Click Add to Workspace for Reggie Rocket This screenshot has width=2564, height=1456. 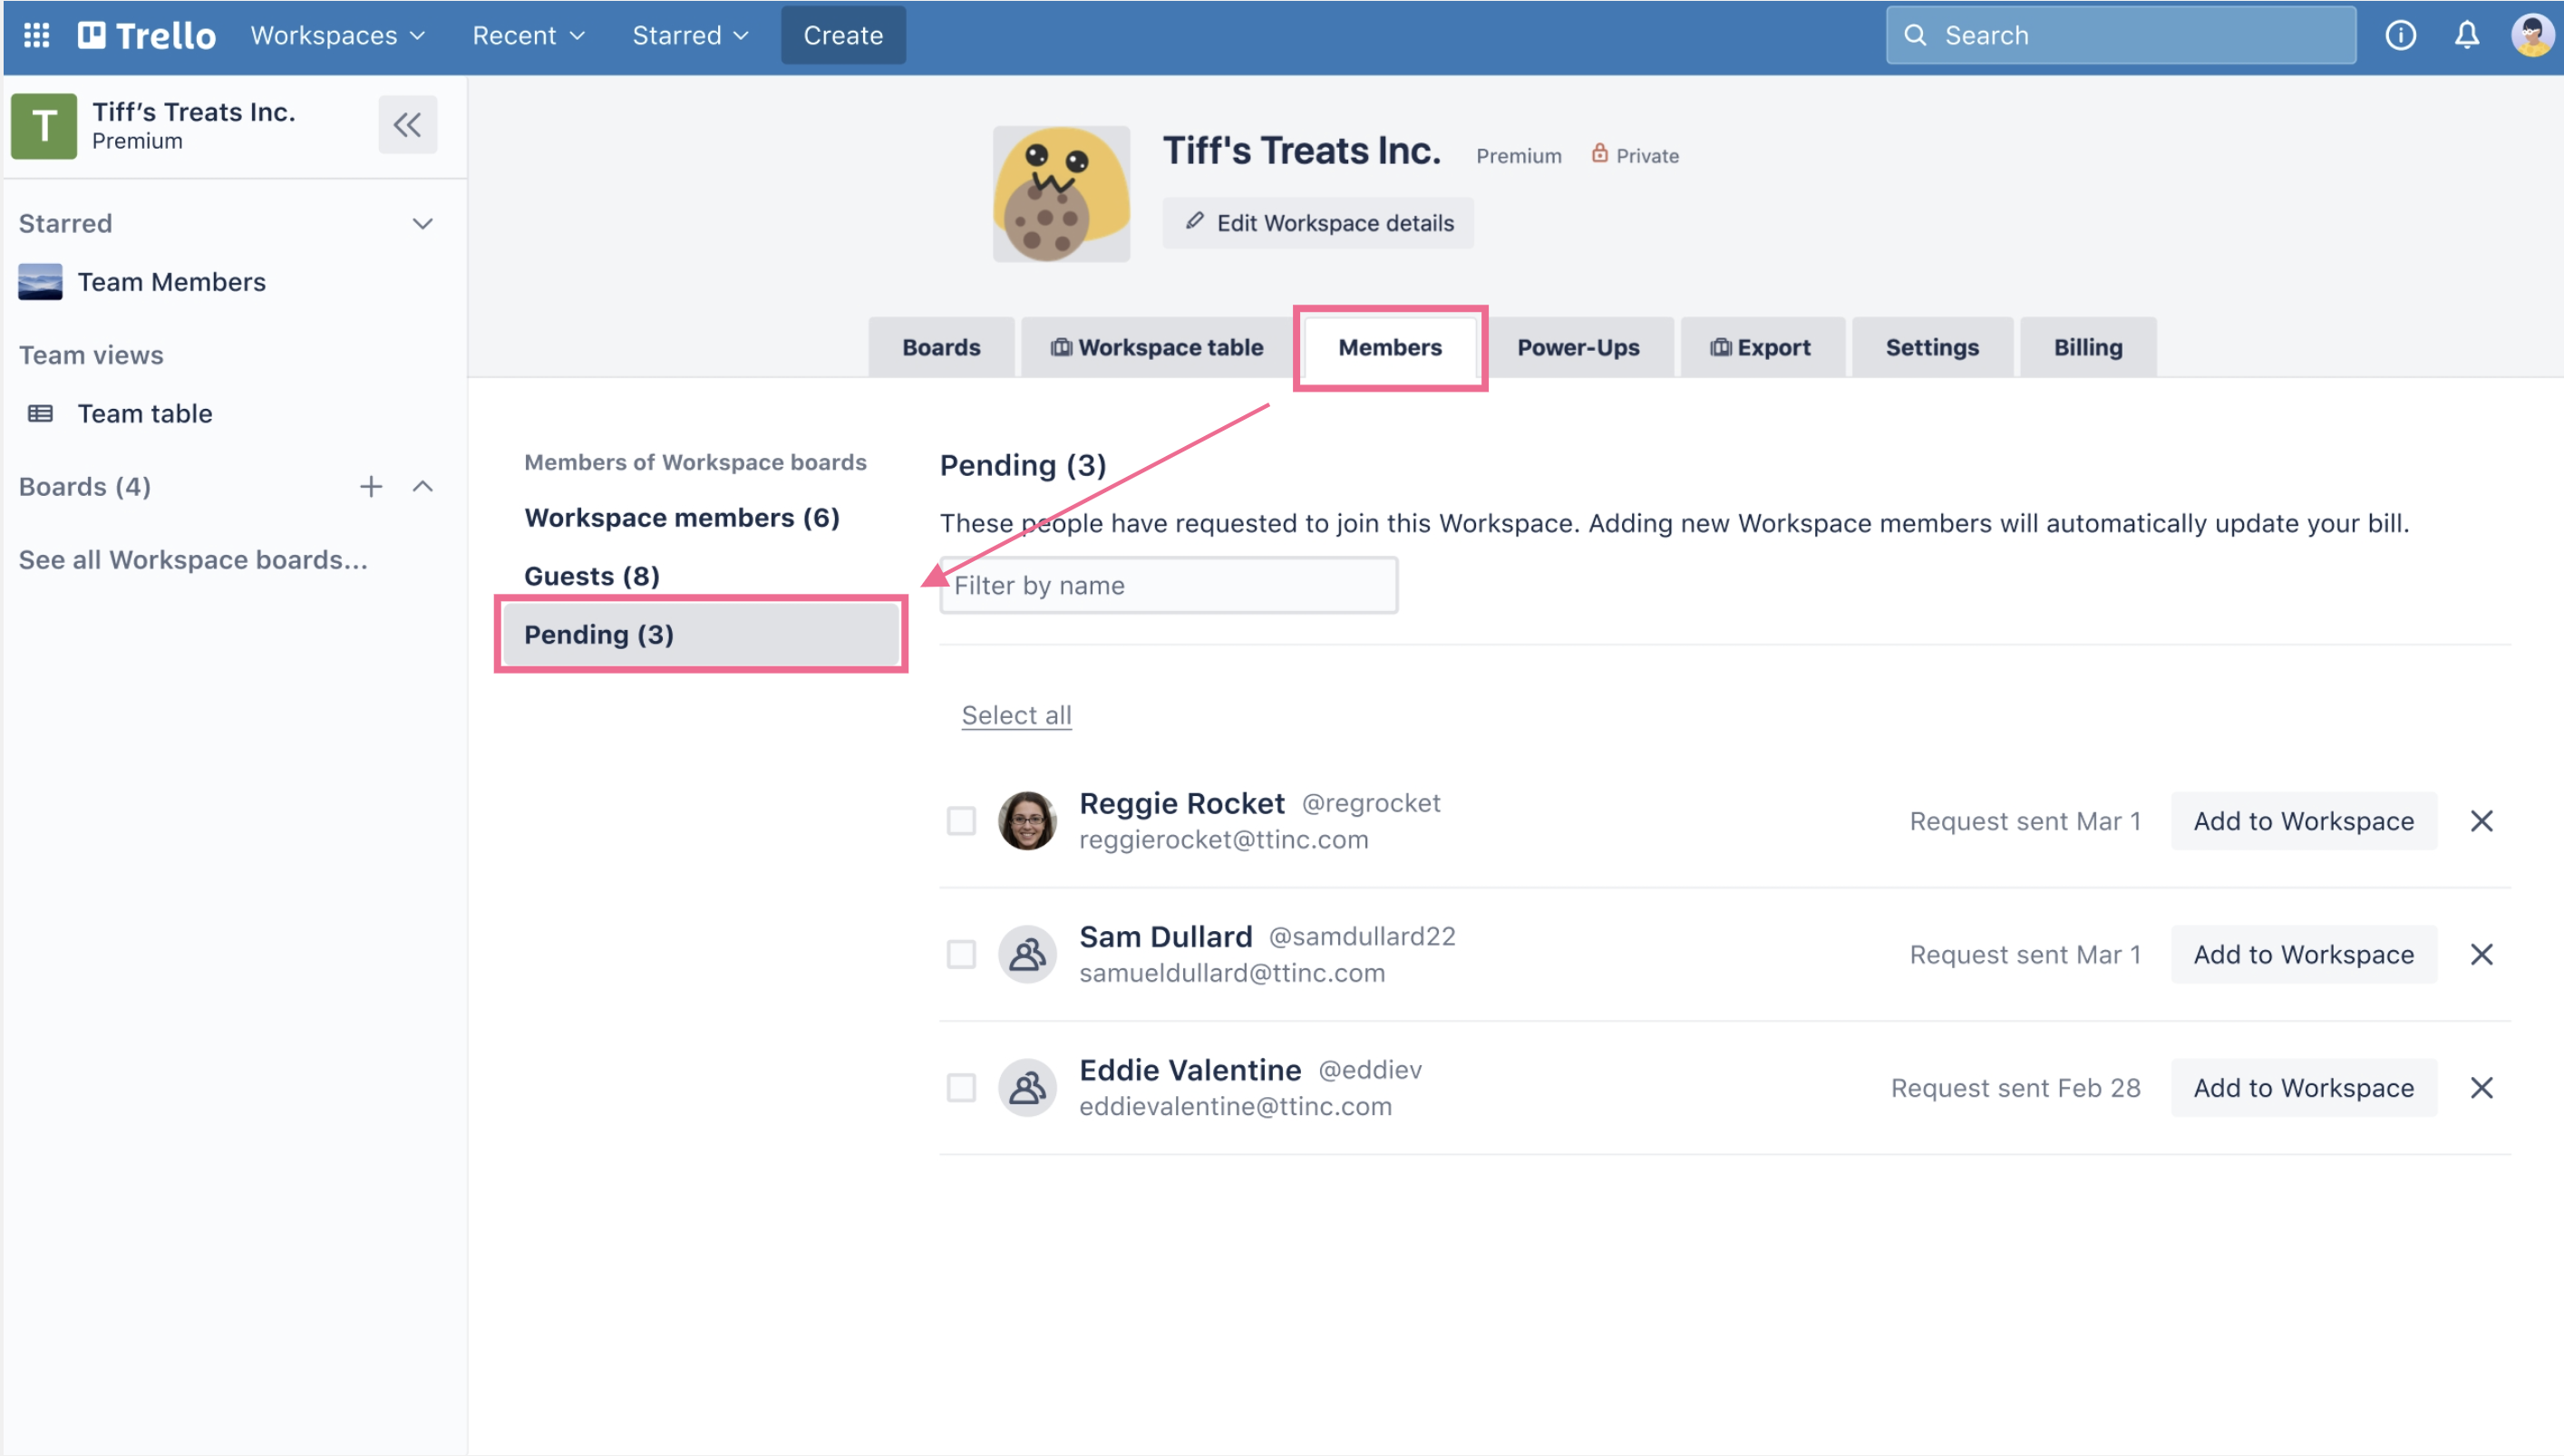[2304, 819]
